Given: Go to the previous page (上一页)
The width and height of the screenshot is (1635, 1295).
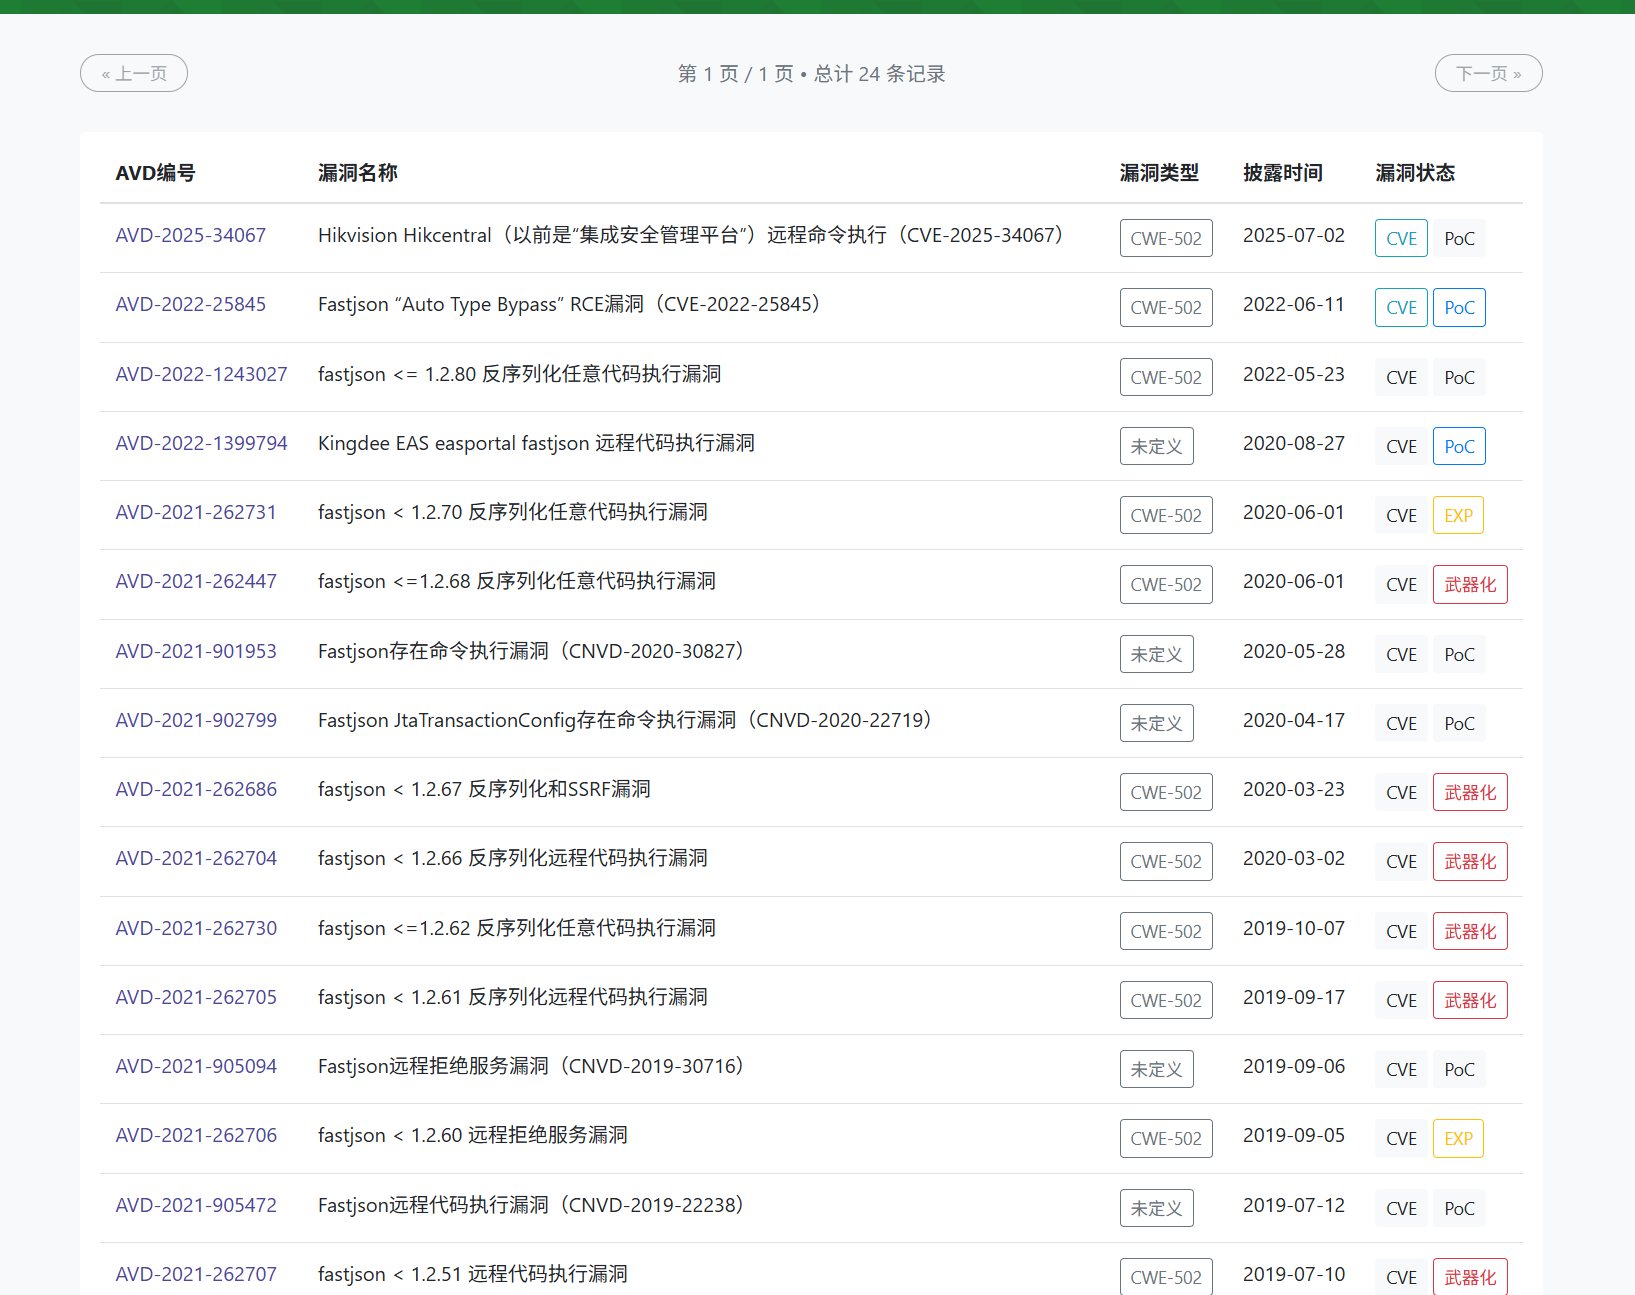Looking at the screenshot, I should [134, 73].
